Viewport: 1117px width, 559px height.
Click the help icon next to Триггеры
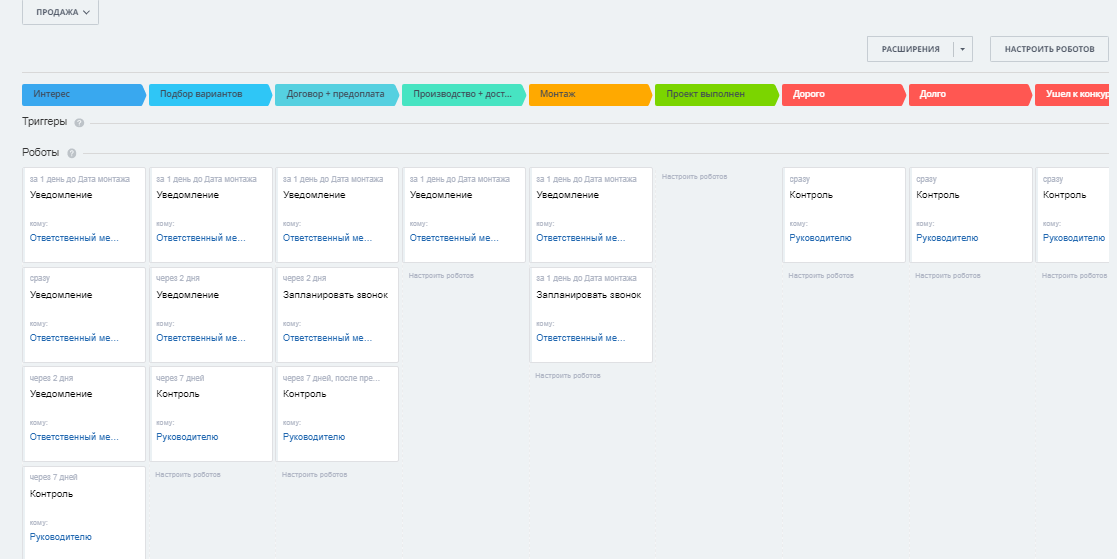(x=79, y=123)
